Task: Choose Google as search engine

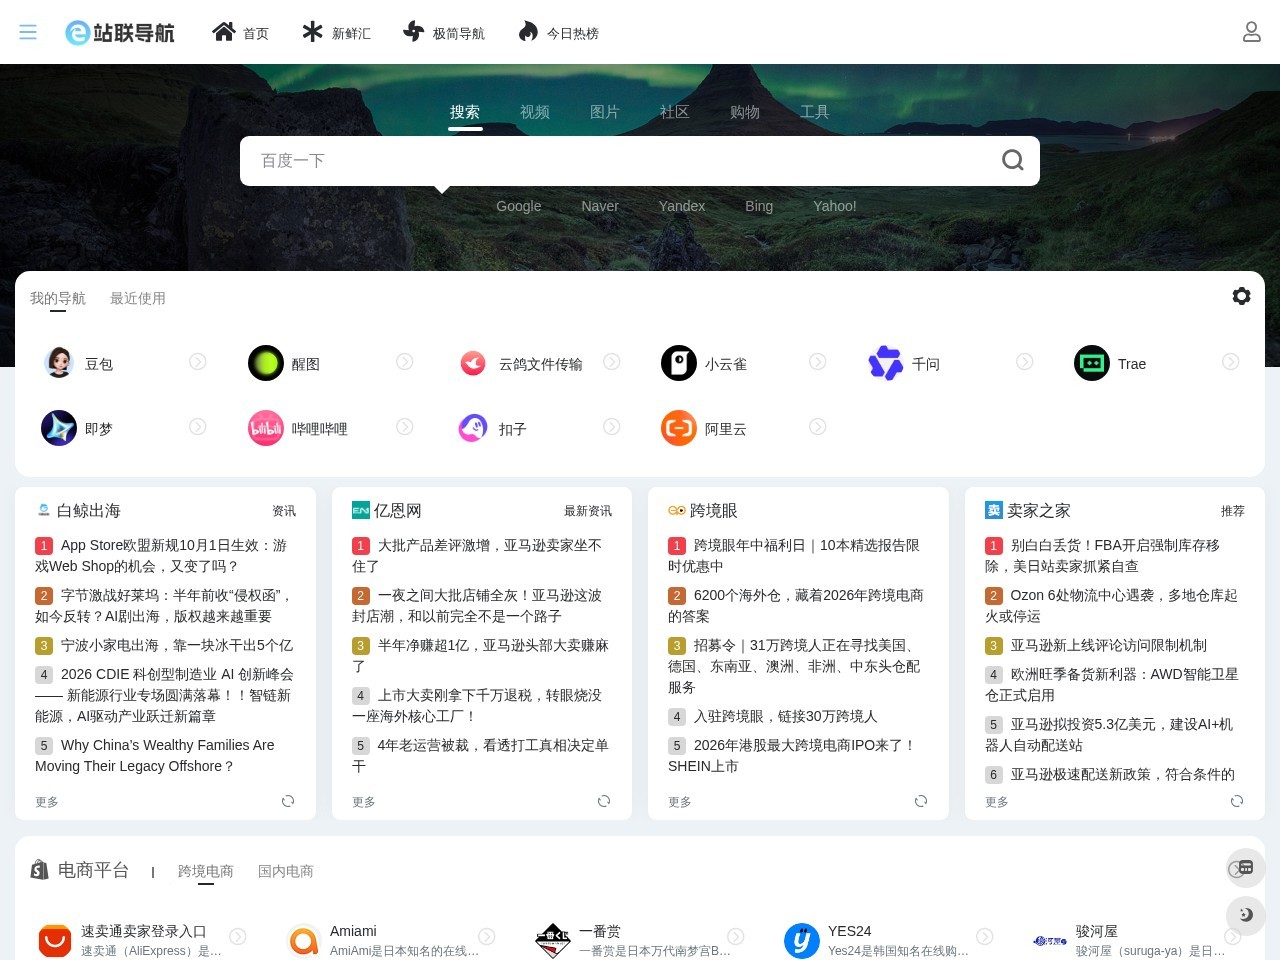Action: pos(519,206)
